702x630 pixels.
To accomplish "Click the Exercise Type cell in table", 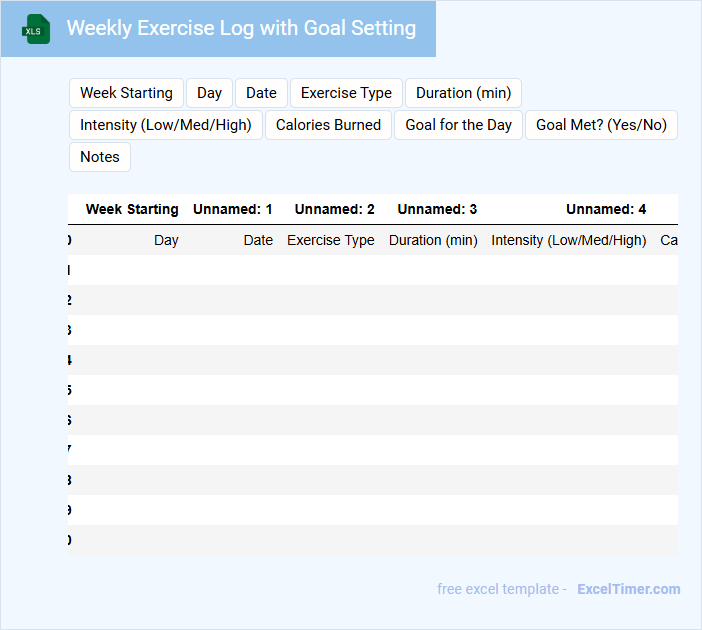I will pyautogui.click(x=331, y=240).
